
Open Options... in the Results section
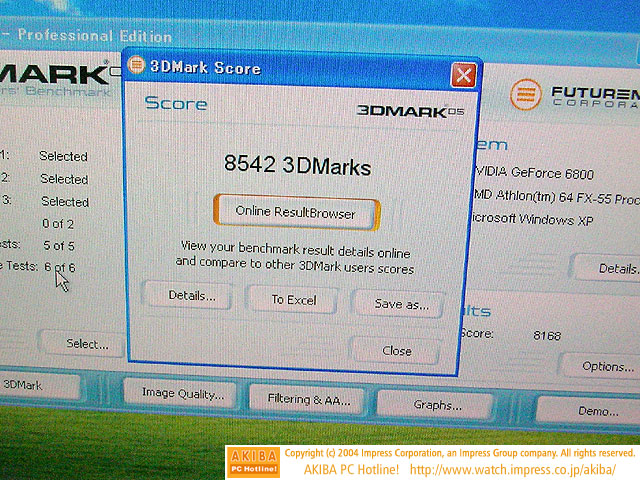608,366
